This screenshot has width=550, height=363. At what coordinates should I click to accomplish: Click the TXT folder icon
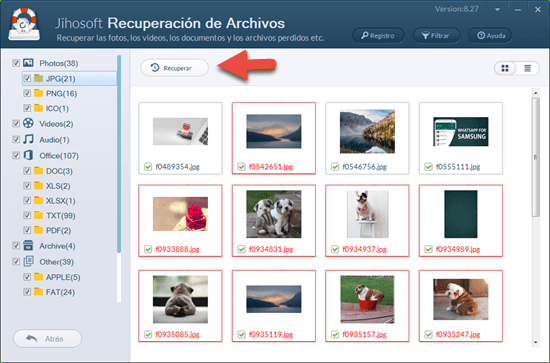click(x=39, y=215)
